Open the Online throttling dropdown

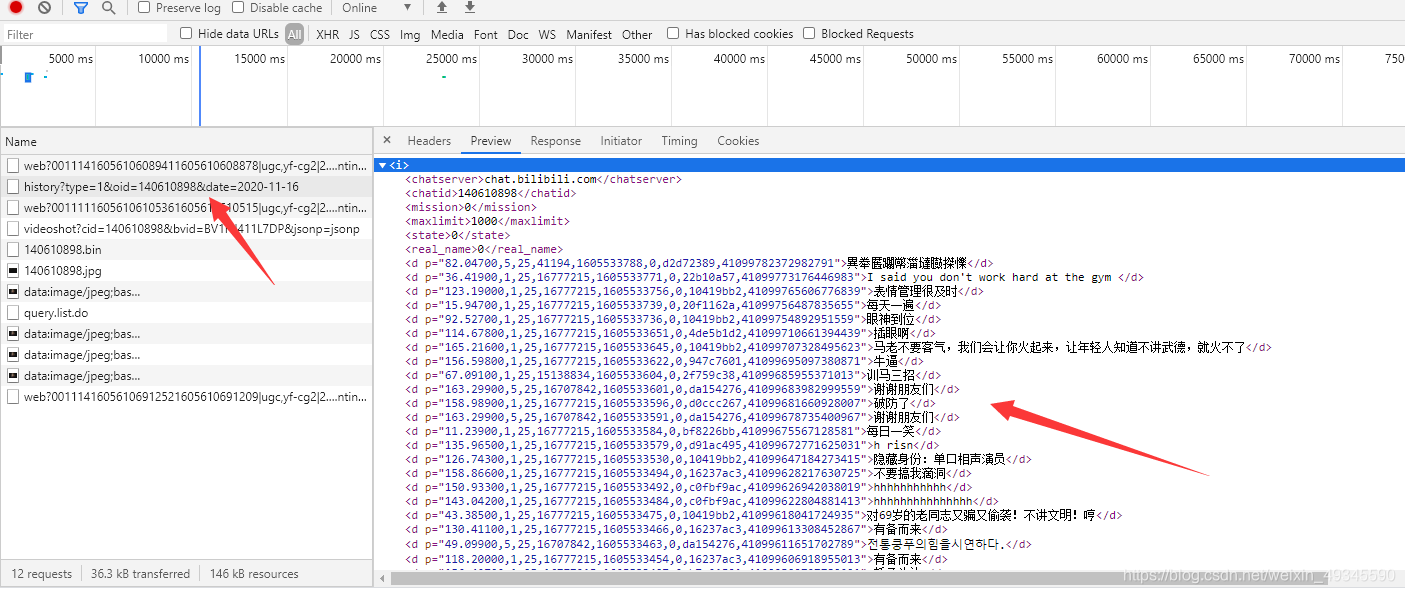click(x=377, y=7)
